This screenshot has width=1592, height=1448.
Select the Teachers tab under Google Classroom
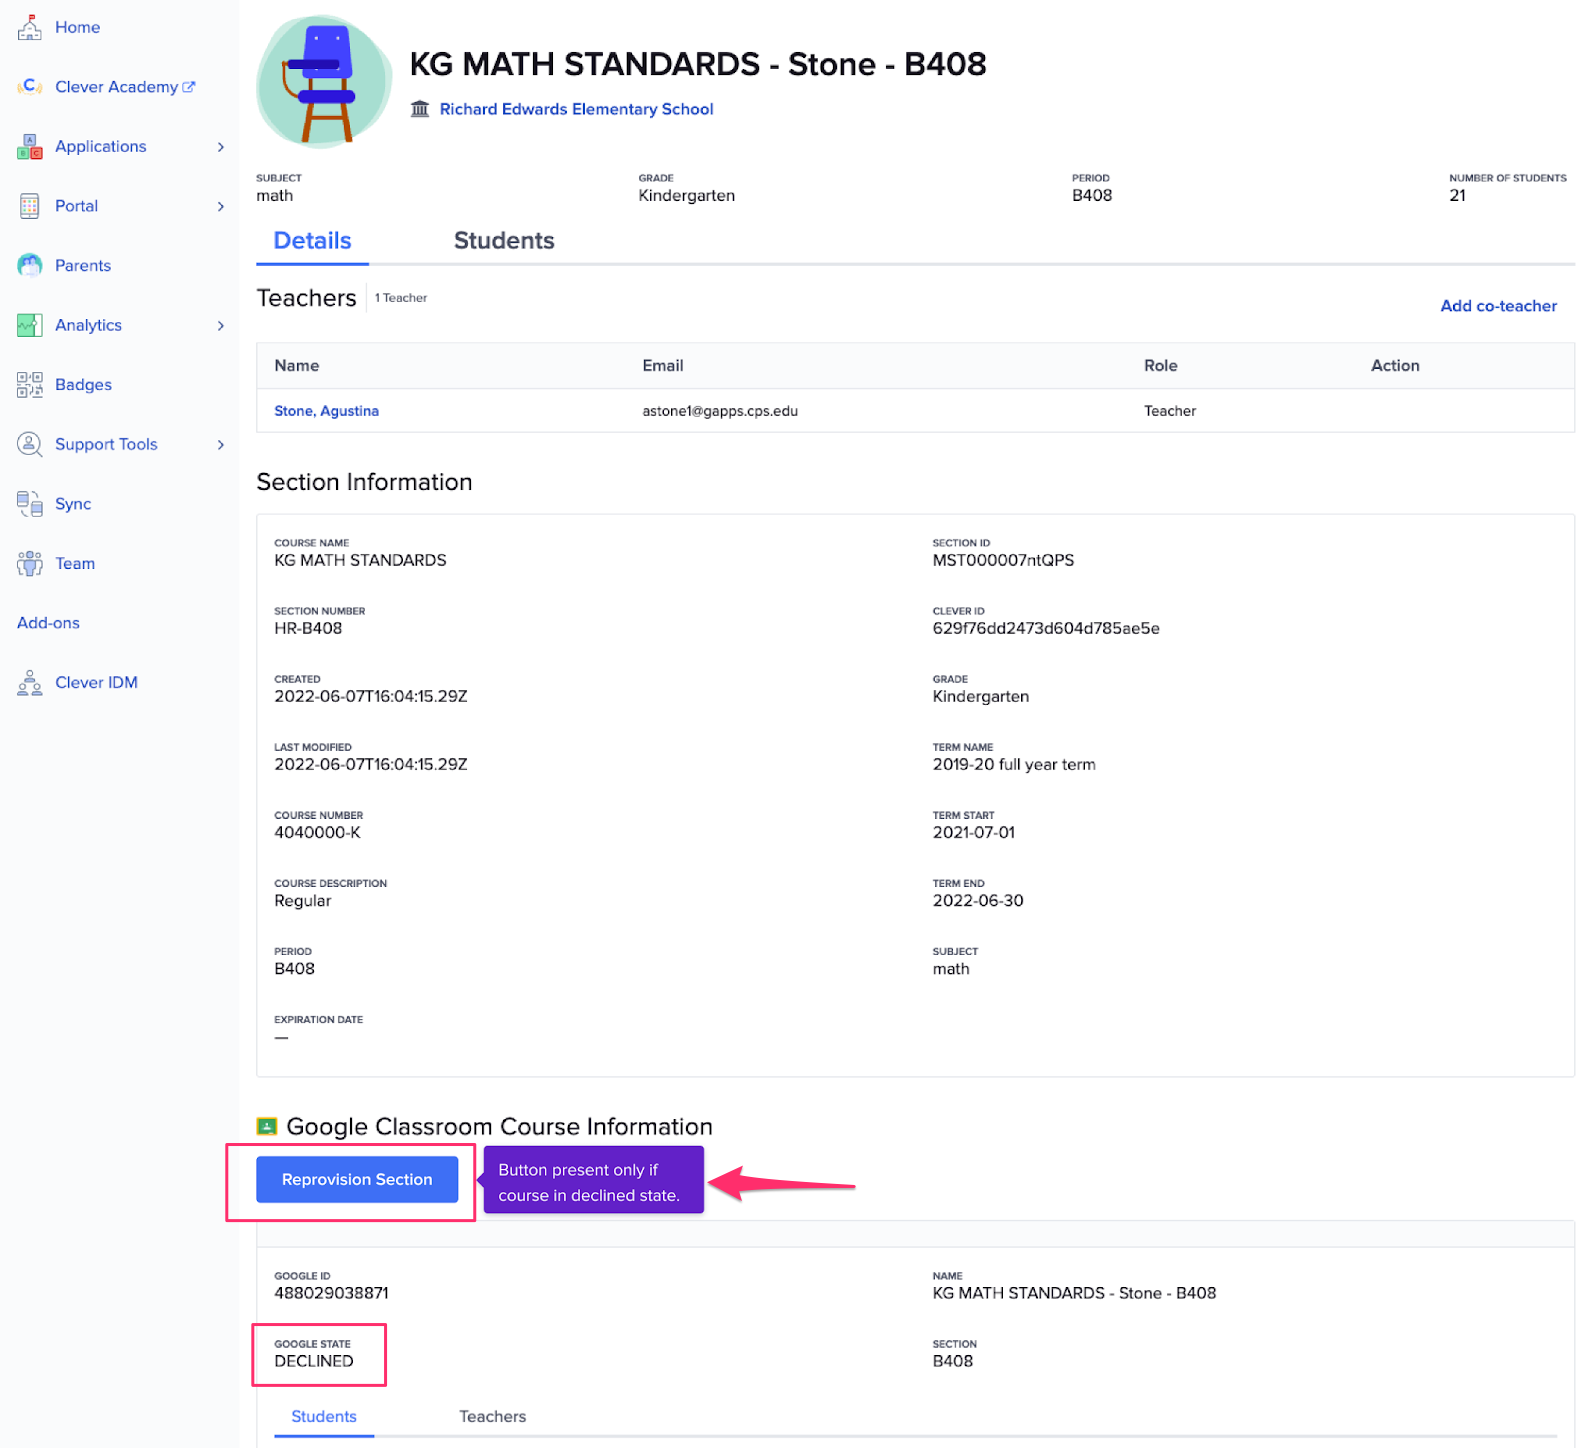(x=492, y=1417)
